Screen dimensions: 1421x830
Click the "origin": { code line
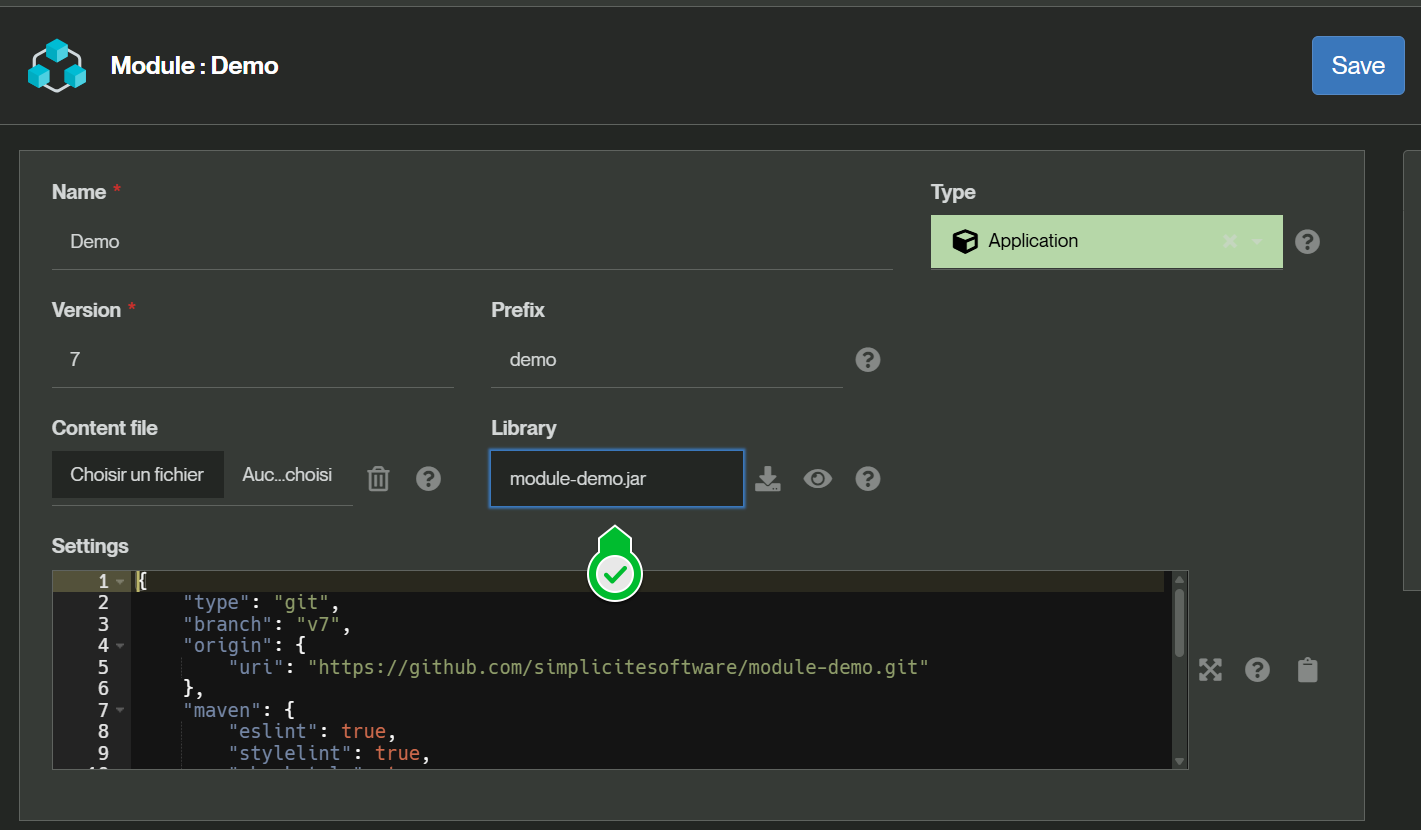(x=245, y=646)
